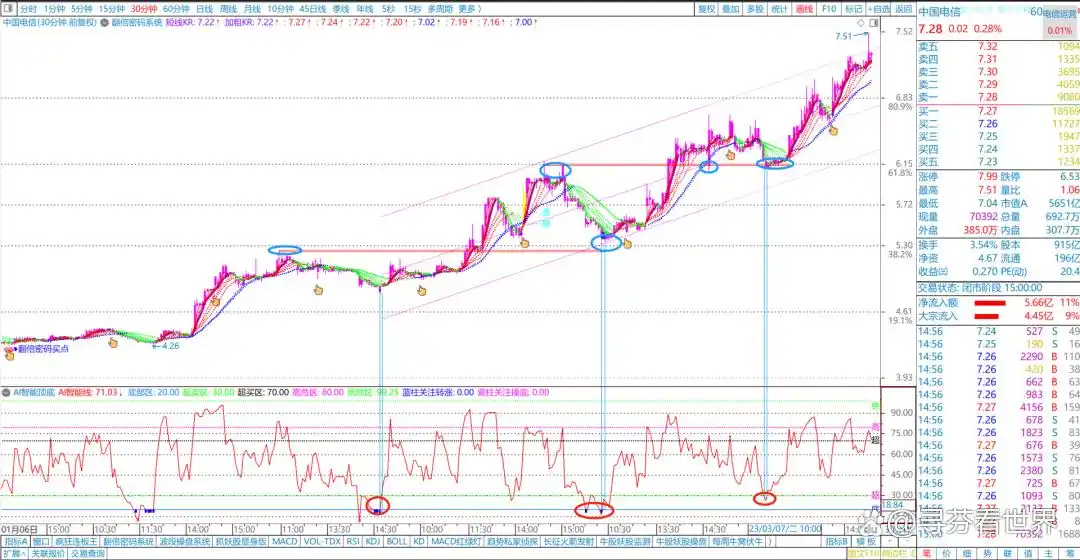Click the hand pointer marker near 翻倍密码买点
The image size is (1080, 560).
point(10,354)
